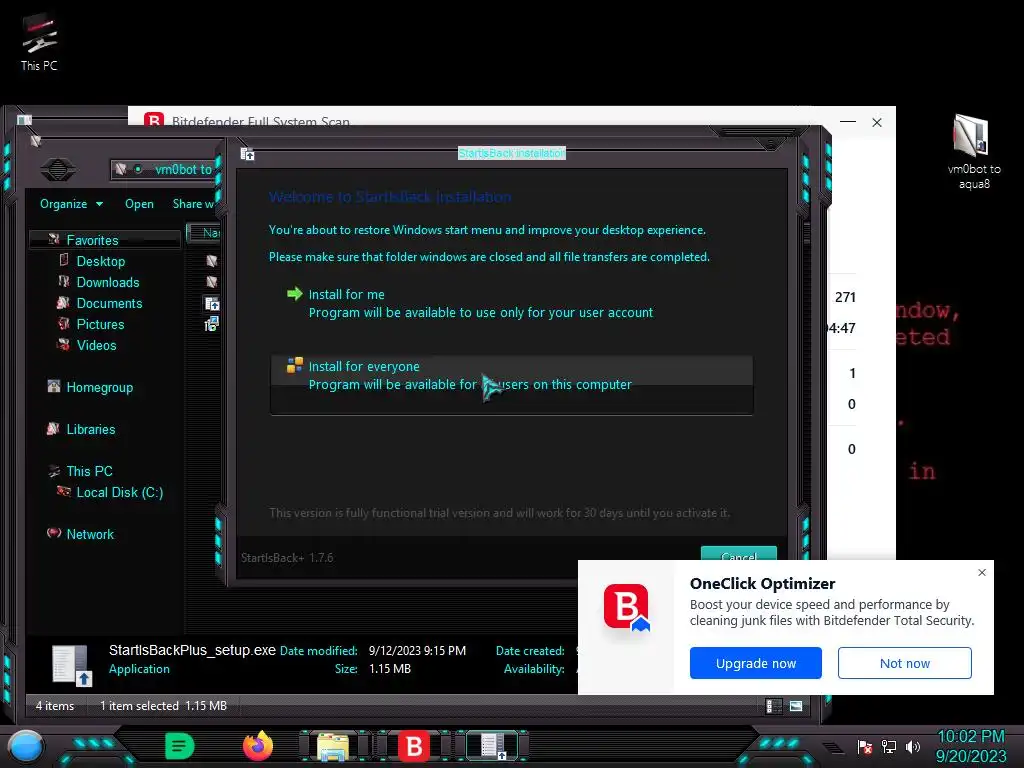Screen dimensions: 1024x768
Task: Click the volume speaker tray icon
Action: click(913, 746)
